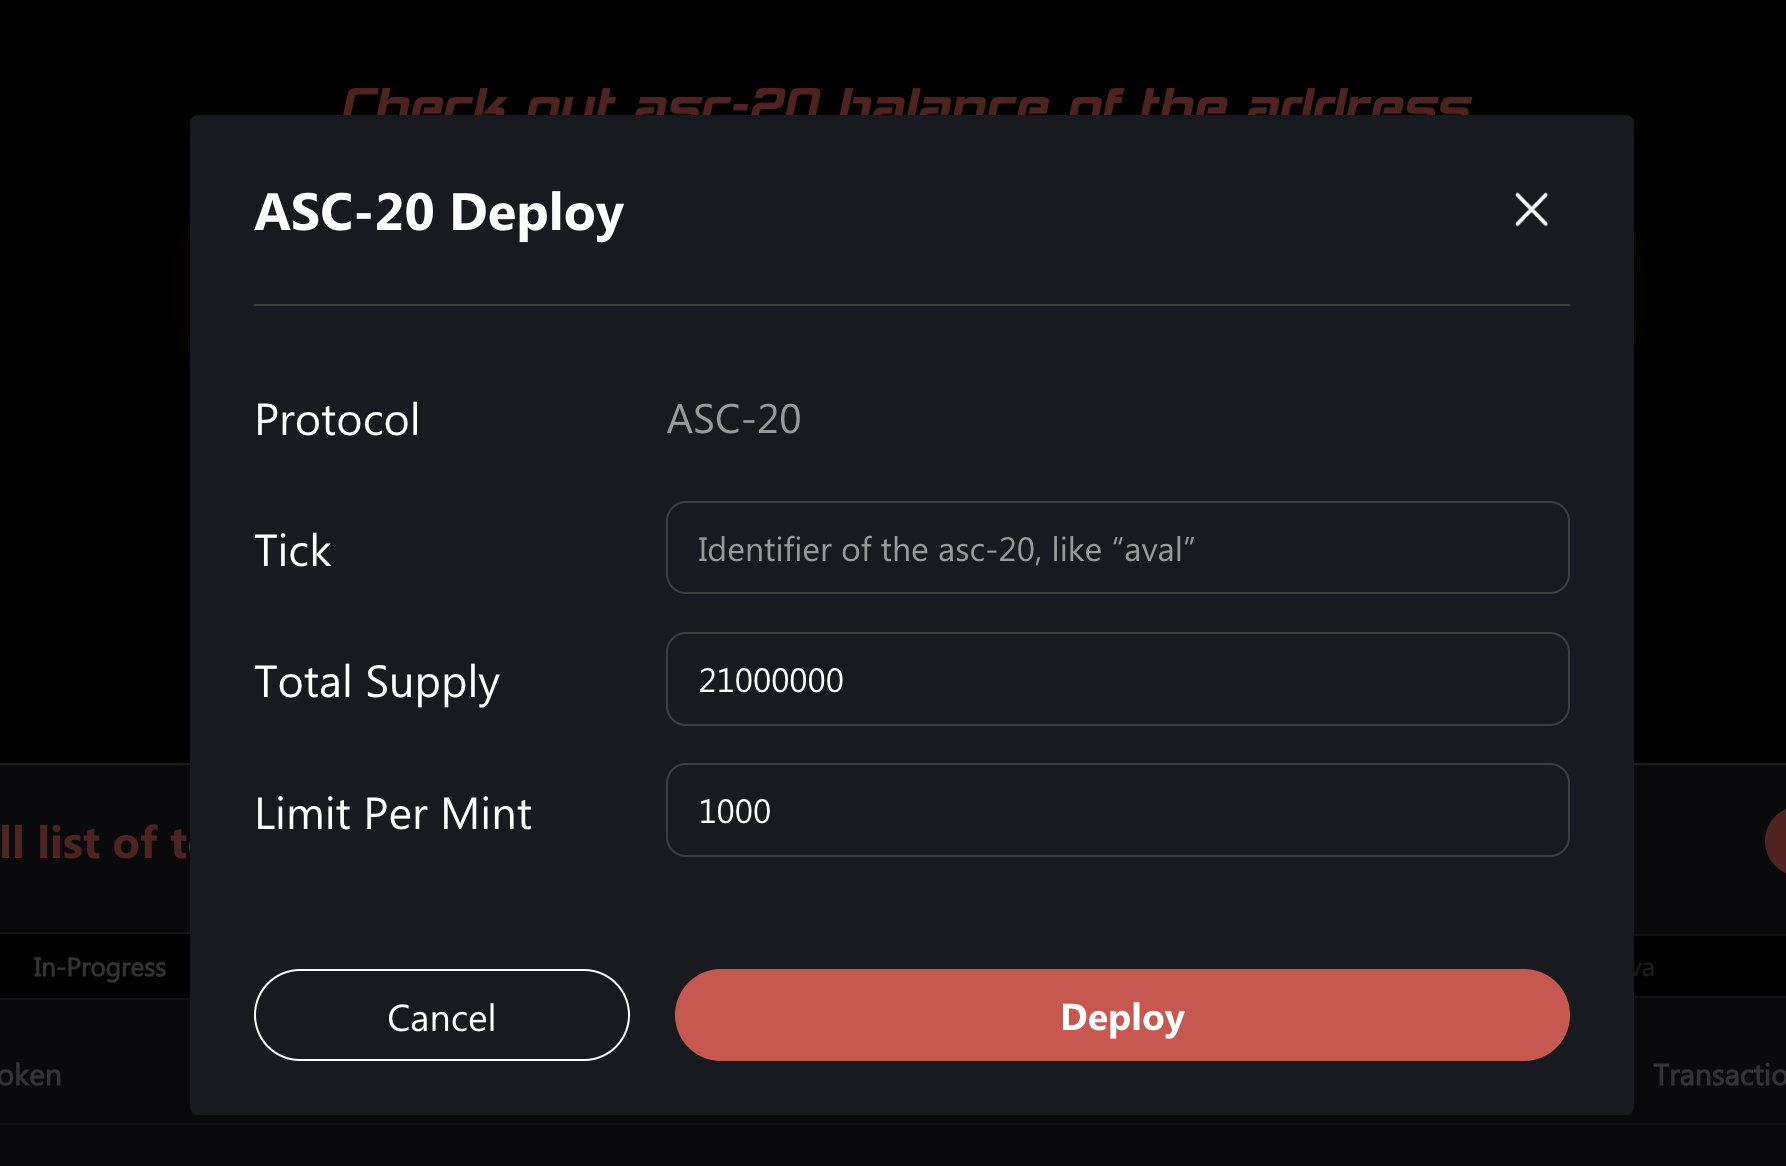This screenshot has width=1786, height=1166.
Task: Click the ASC-20 protocol value text
Action: (734, 419)
